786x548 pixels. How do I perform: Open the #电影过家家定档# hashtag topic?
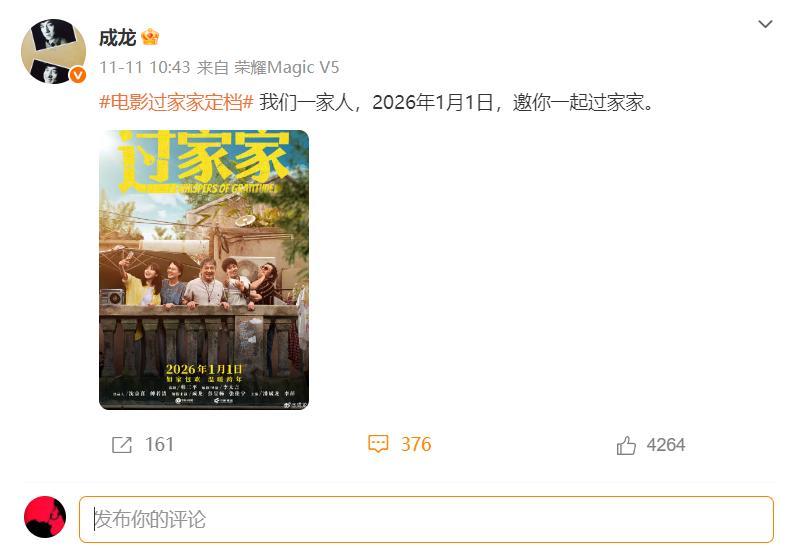tap(176, 102)
